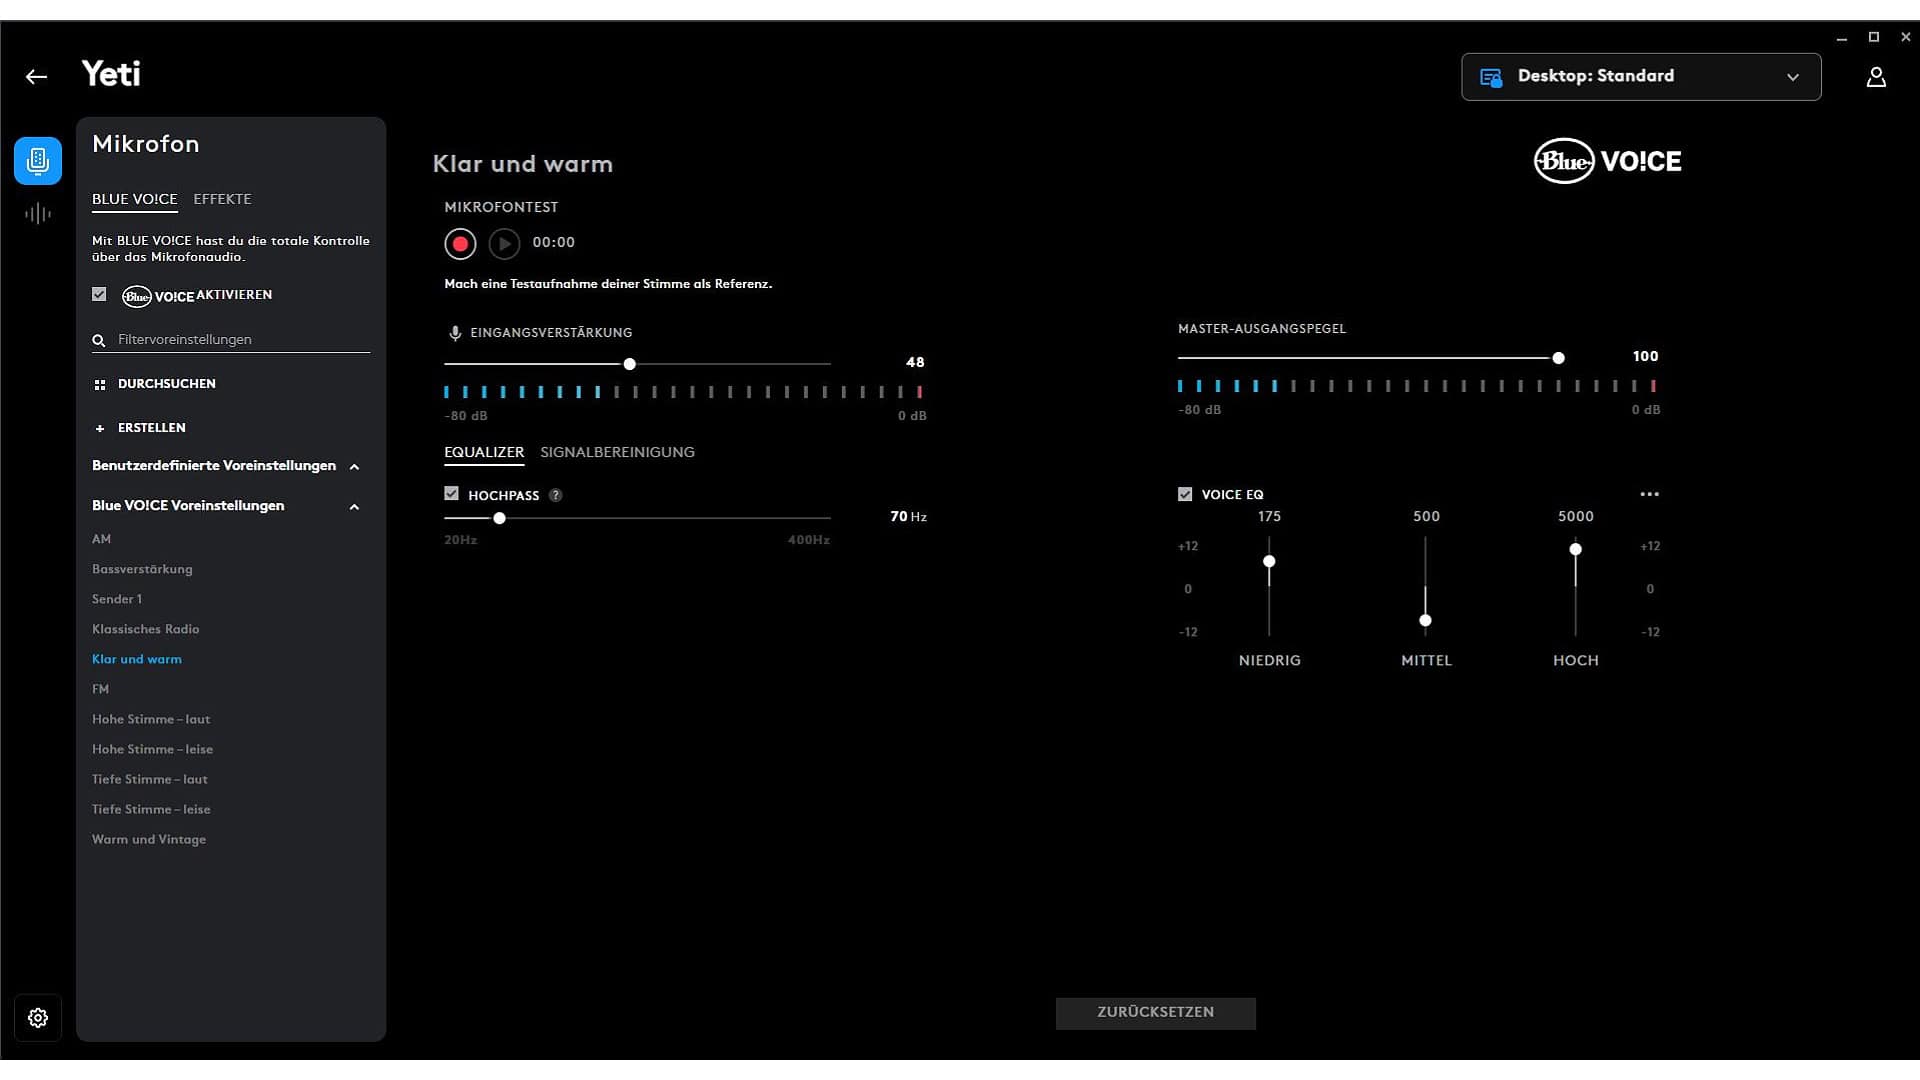Collapse Benutzerdefinierte Voreinstellungen section
This screenshot has height=1080, width=1920.
click(354, 467)
